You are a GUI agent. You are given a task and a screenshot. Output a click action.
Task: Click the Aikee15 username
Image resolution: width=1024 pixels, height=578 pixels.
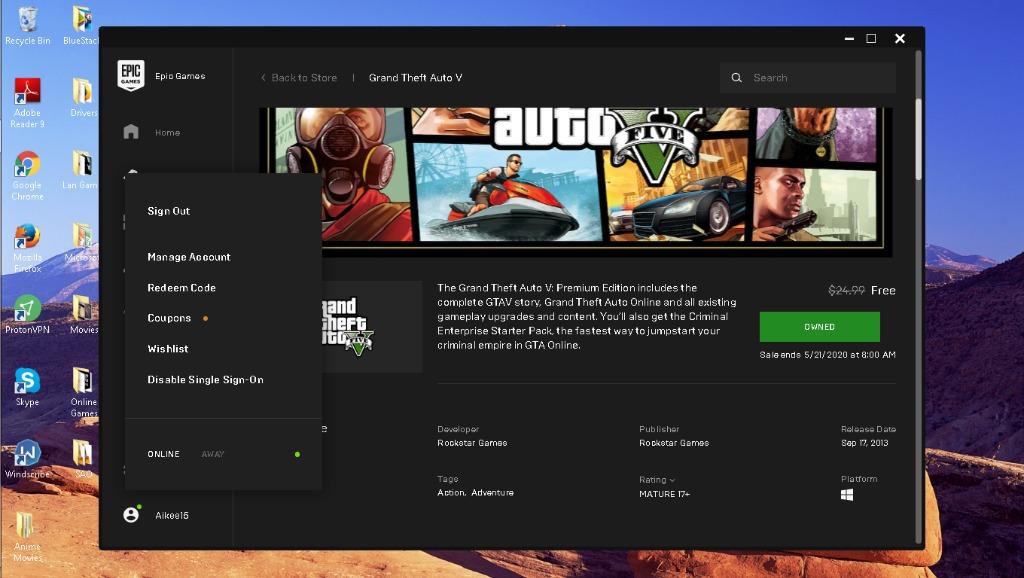tap(172, 515)
